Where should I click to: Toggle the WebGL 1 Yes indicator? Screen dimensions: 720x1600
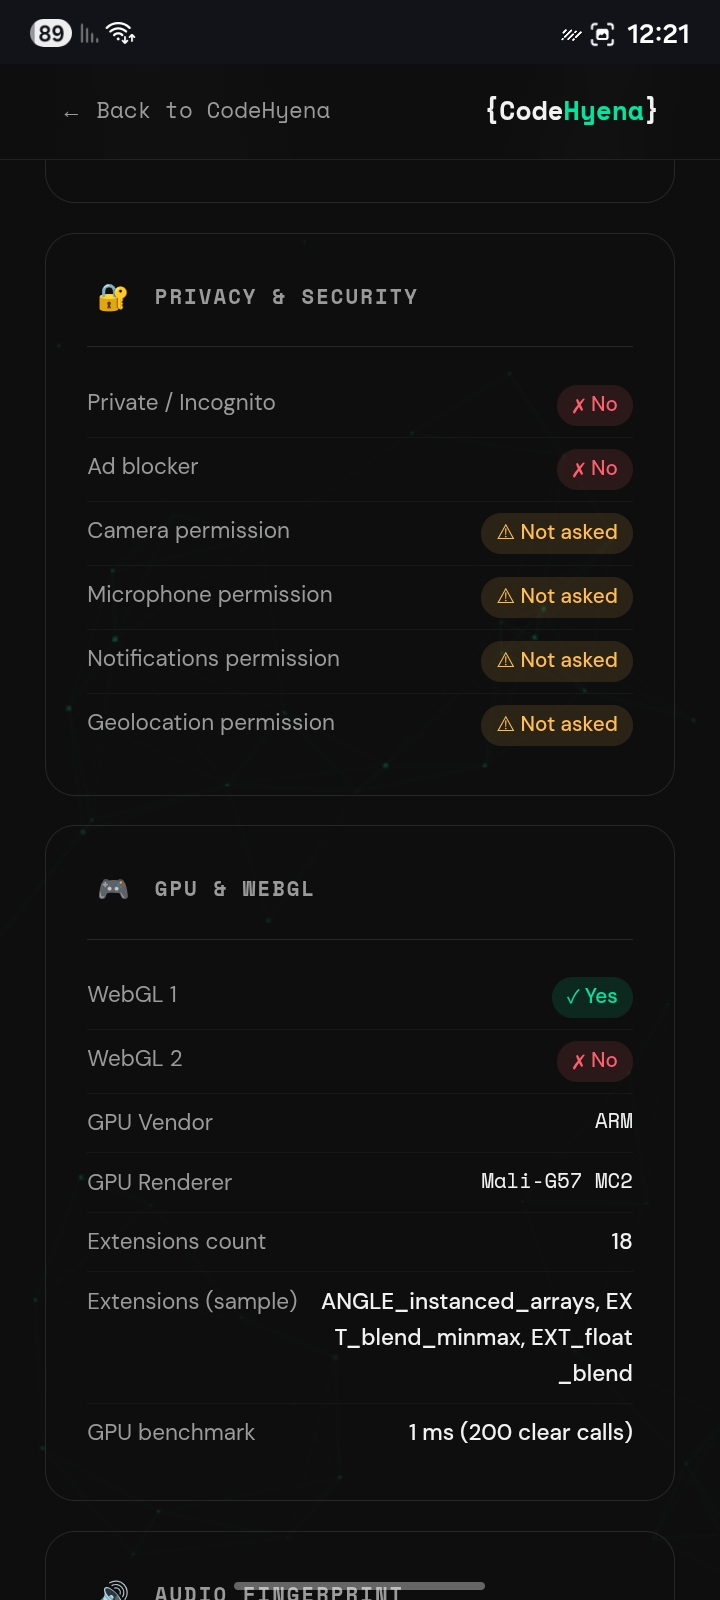(x=592, y=996)
